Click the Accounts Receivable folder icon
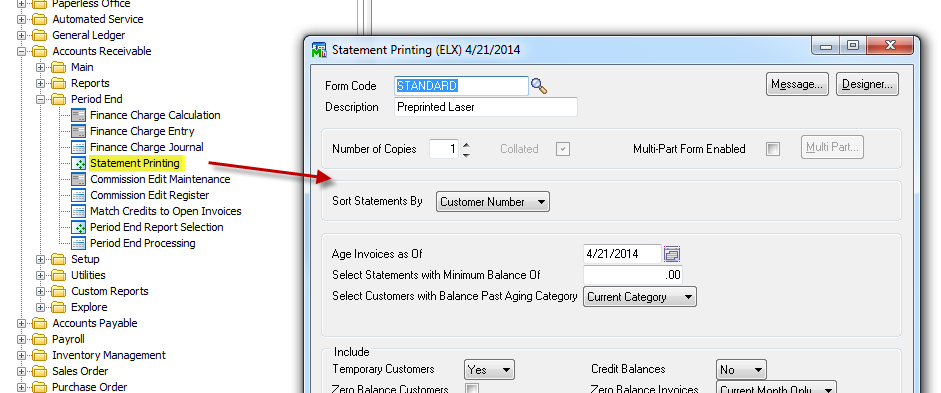Screen dimensions: 941x393 (40, 51)
